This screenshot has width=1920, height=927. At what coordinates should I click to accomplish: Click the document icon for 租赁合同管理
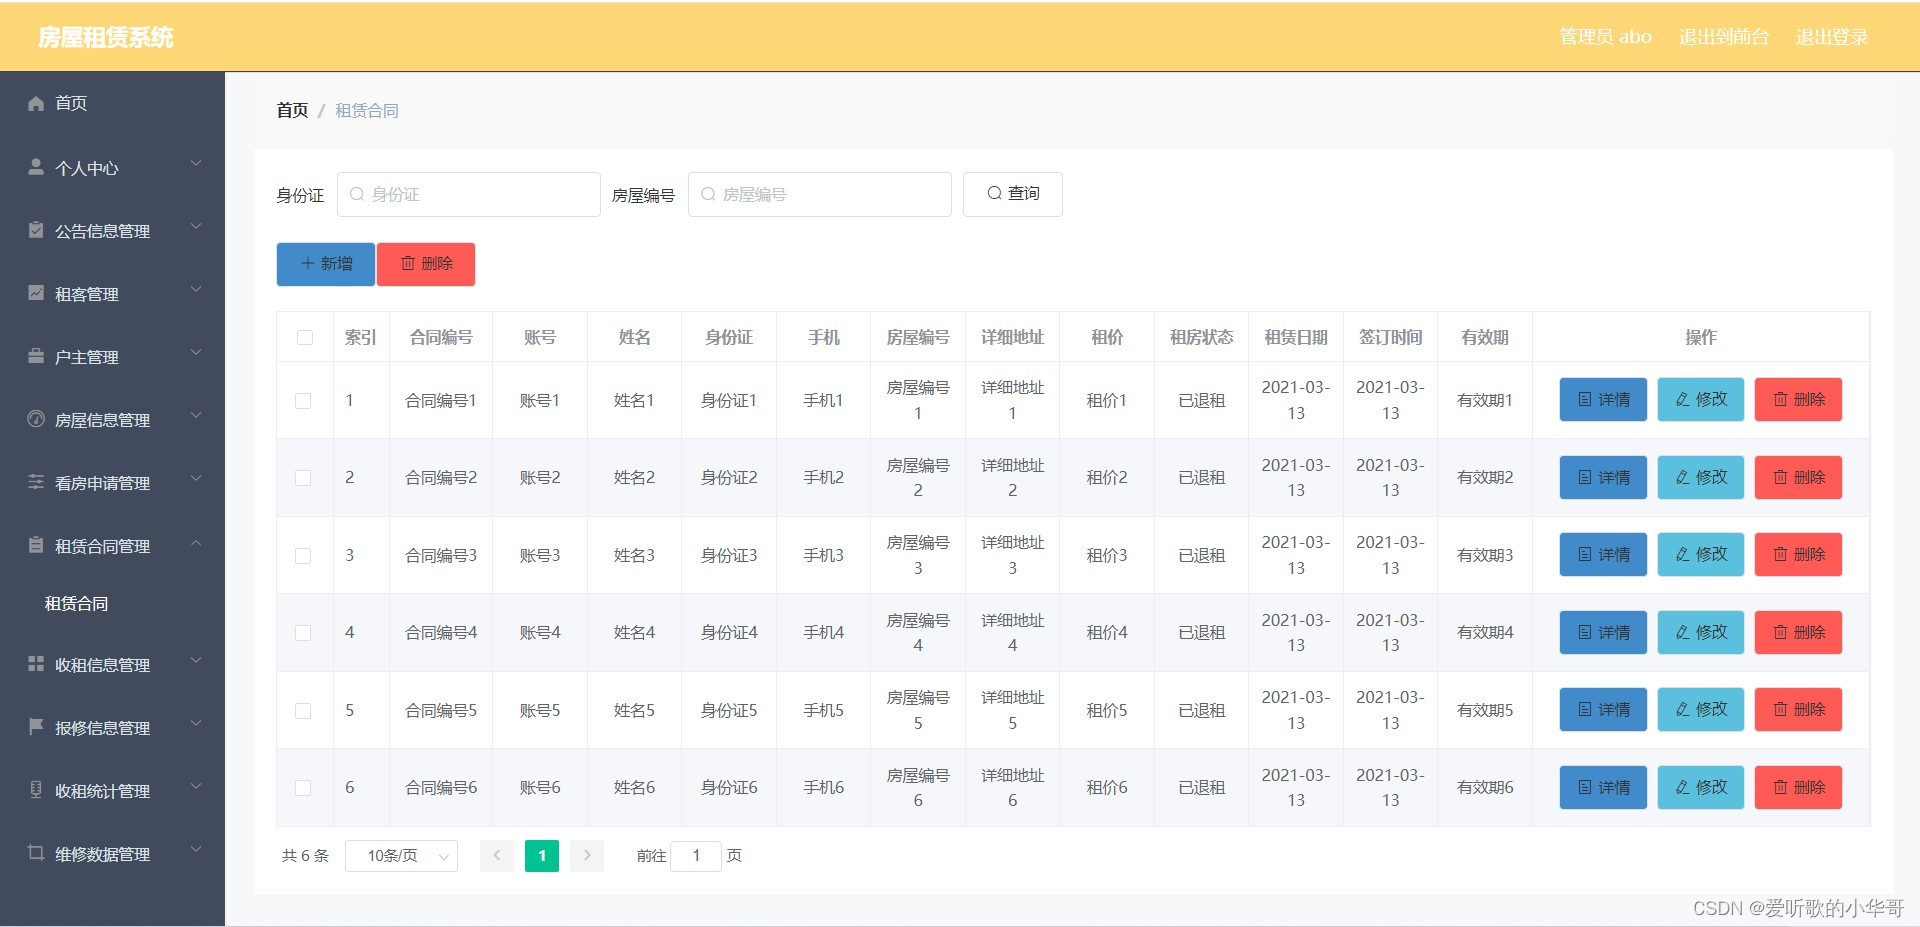(36, 545)
